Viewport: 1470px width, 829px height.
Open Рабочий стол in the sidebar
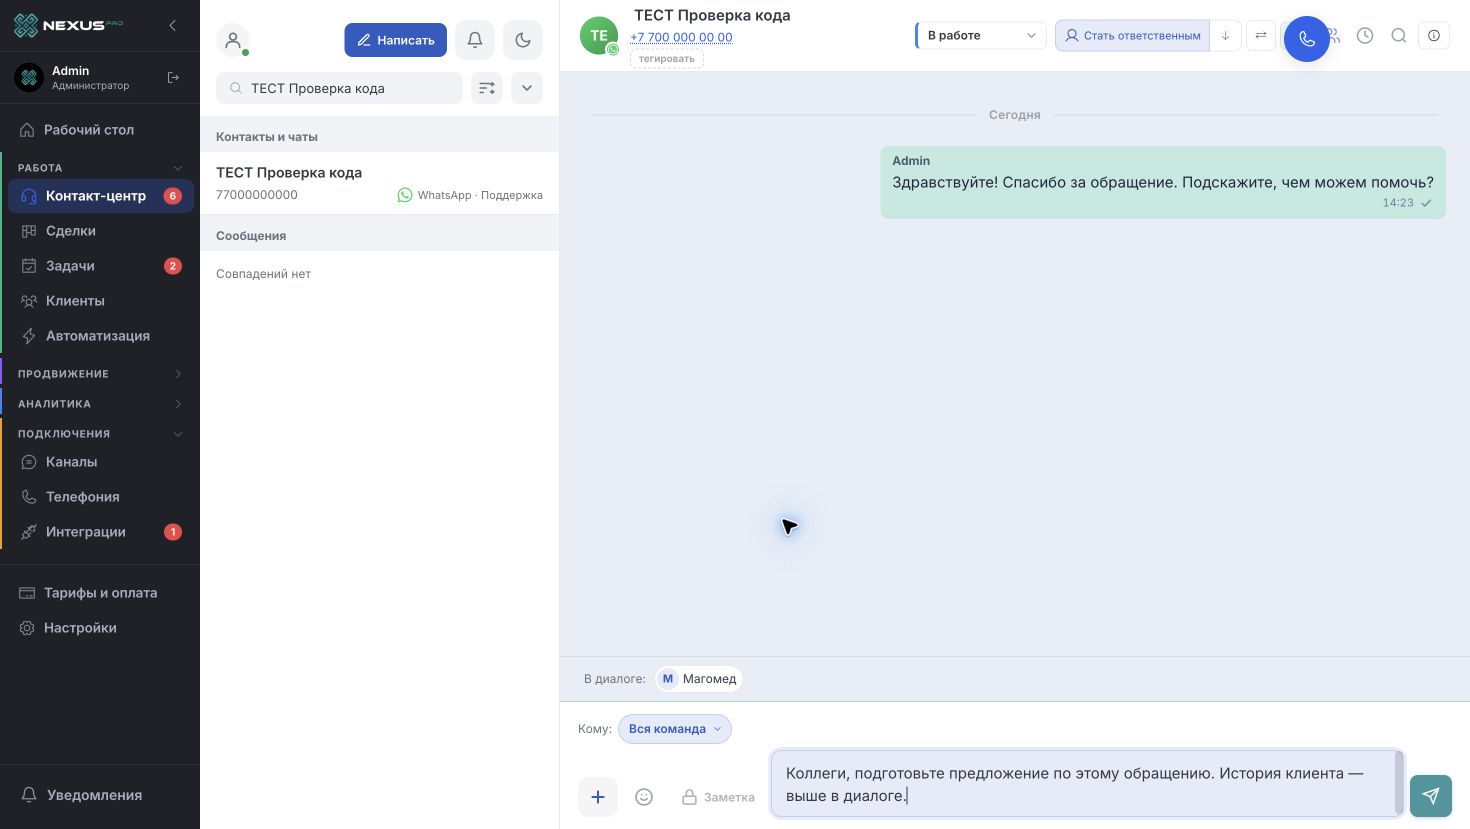pyautogui.click(x=100, y=130)
